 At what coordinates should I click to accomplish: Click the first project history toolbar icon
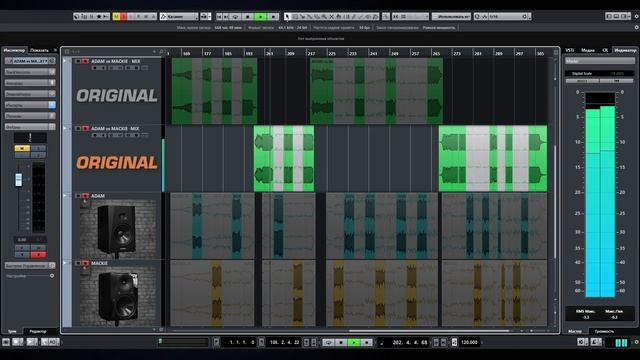[x=77, y=17]
